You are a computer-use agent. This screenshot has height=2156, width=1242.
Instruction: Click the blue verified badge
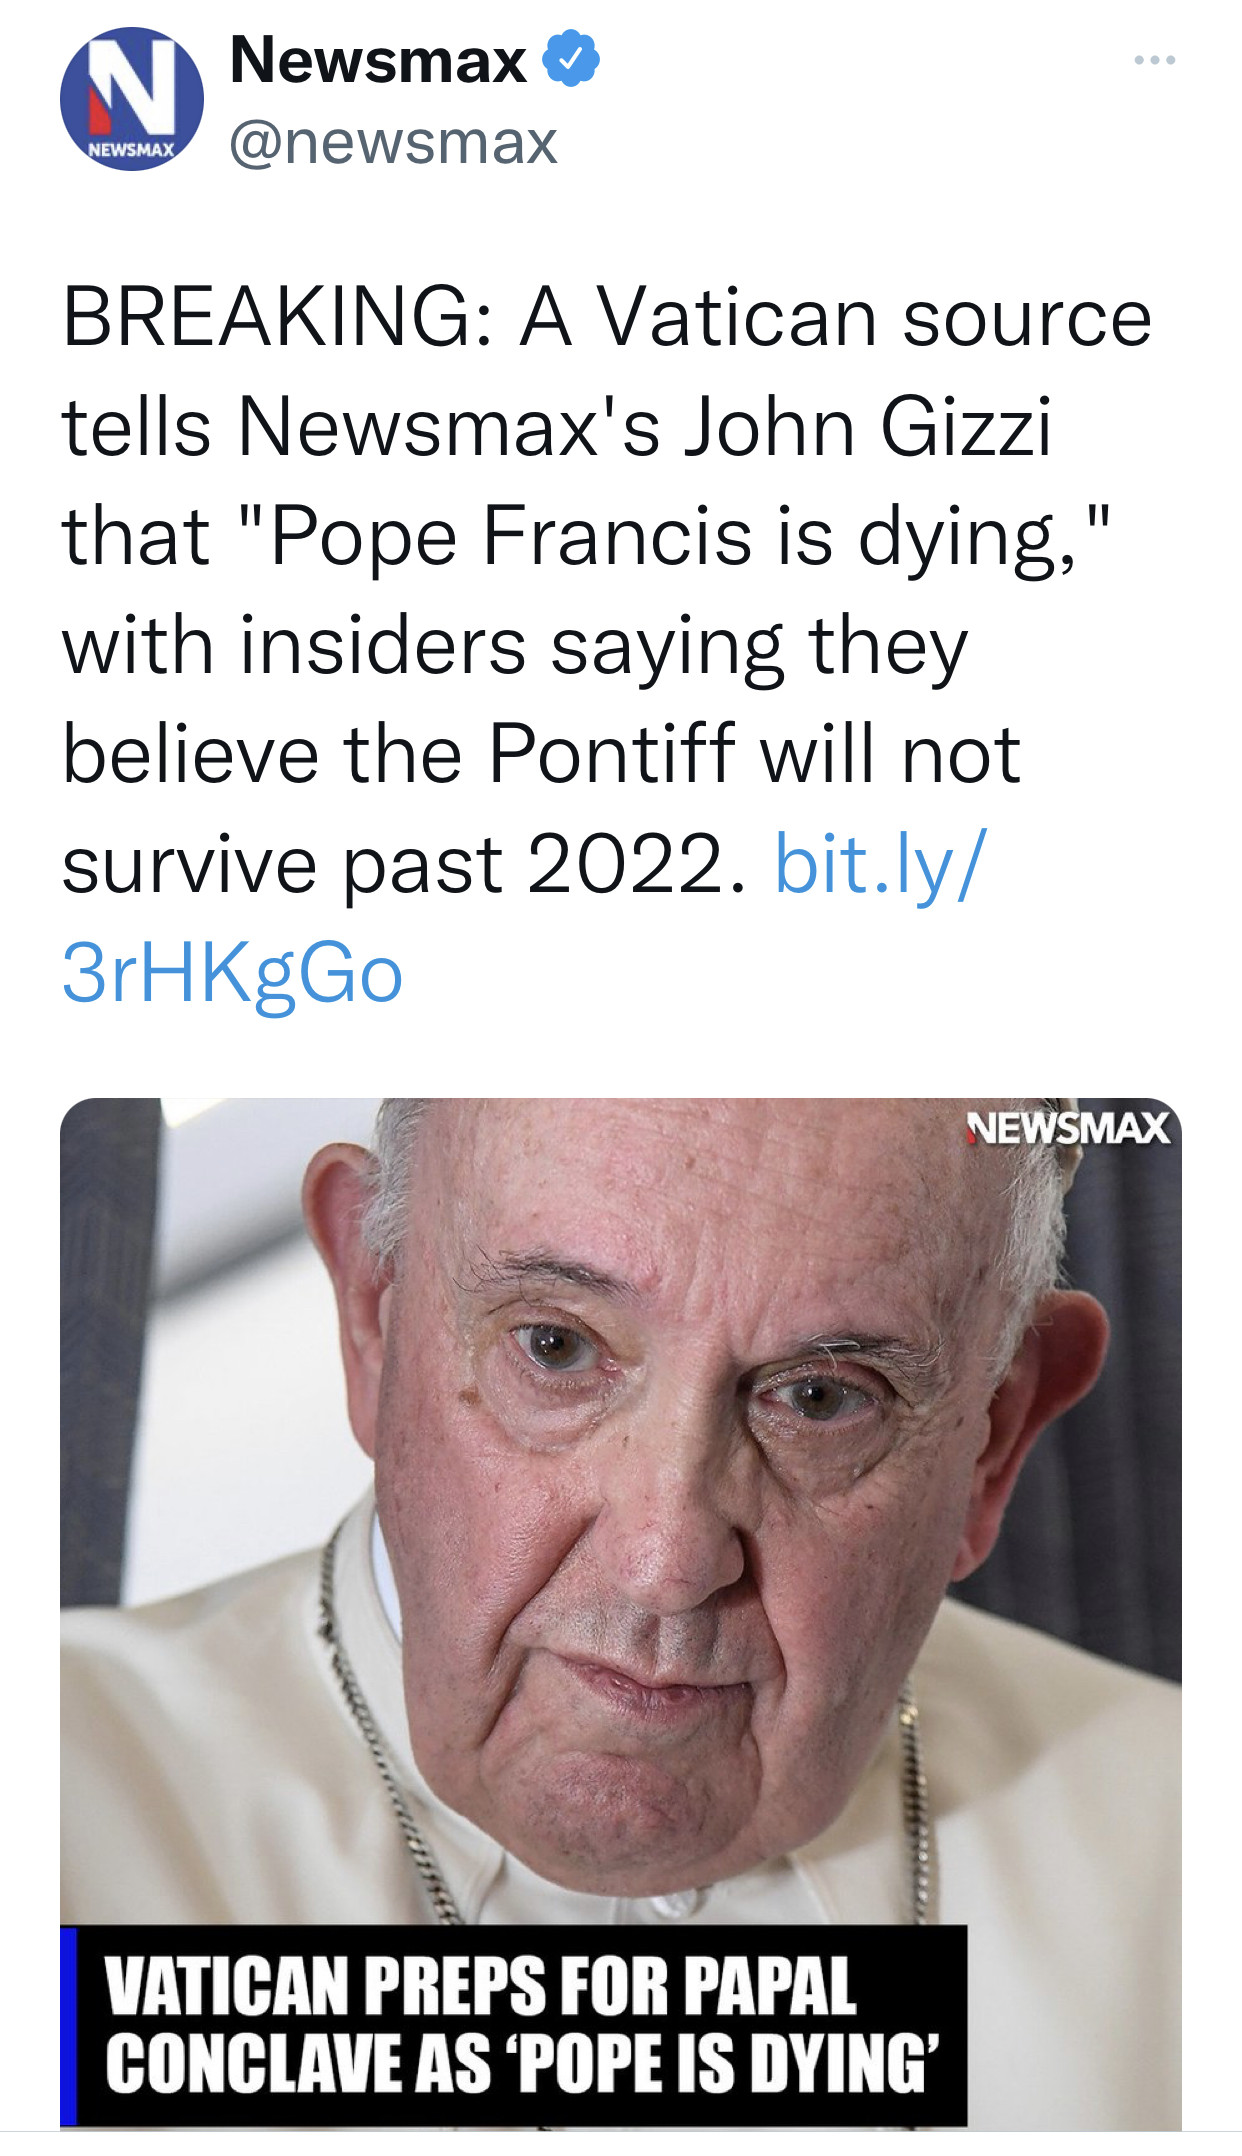[x=571, y=60]
